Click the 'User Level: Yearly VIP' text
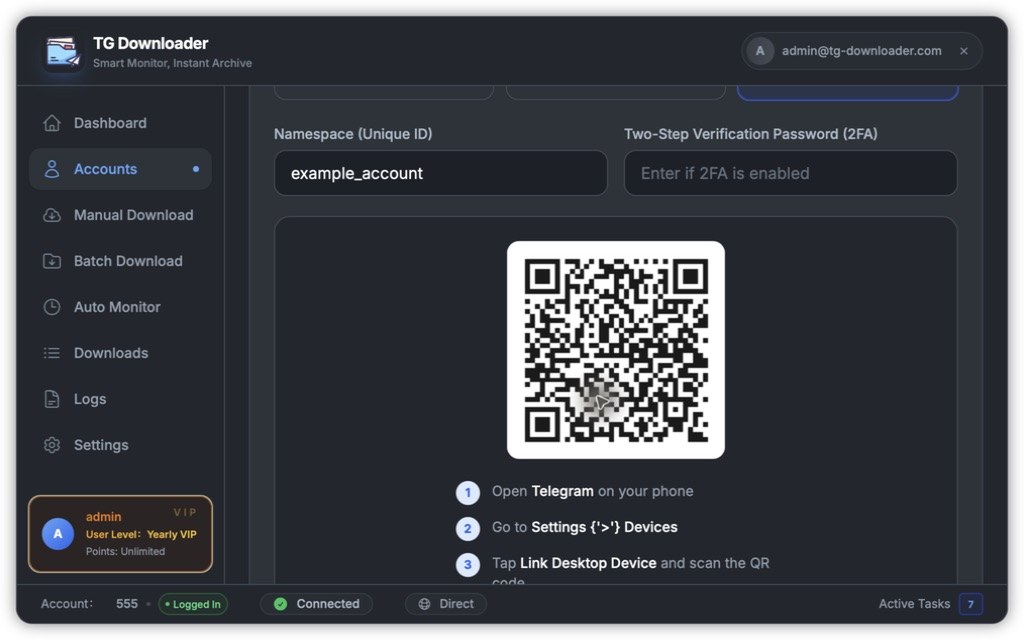The height and width of the screenshot is (640, 1024). 141,534
